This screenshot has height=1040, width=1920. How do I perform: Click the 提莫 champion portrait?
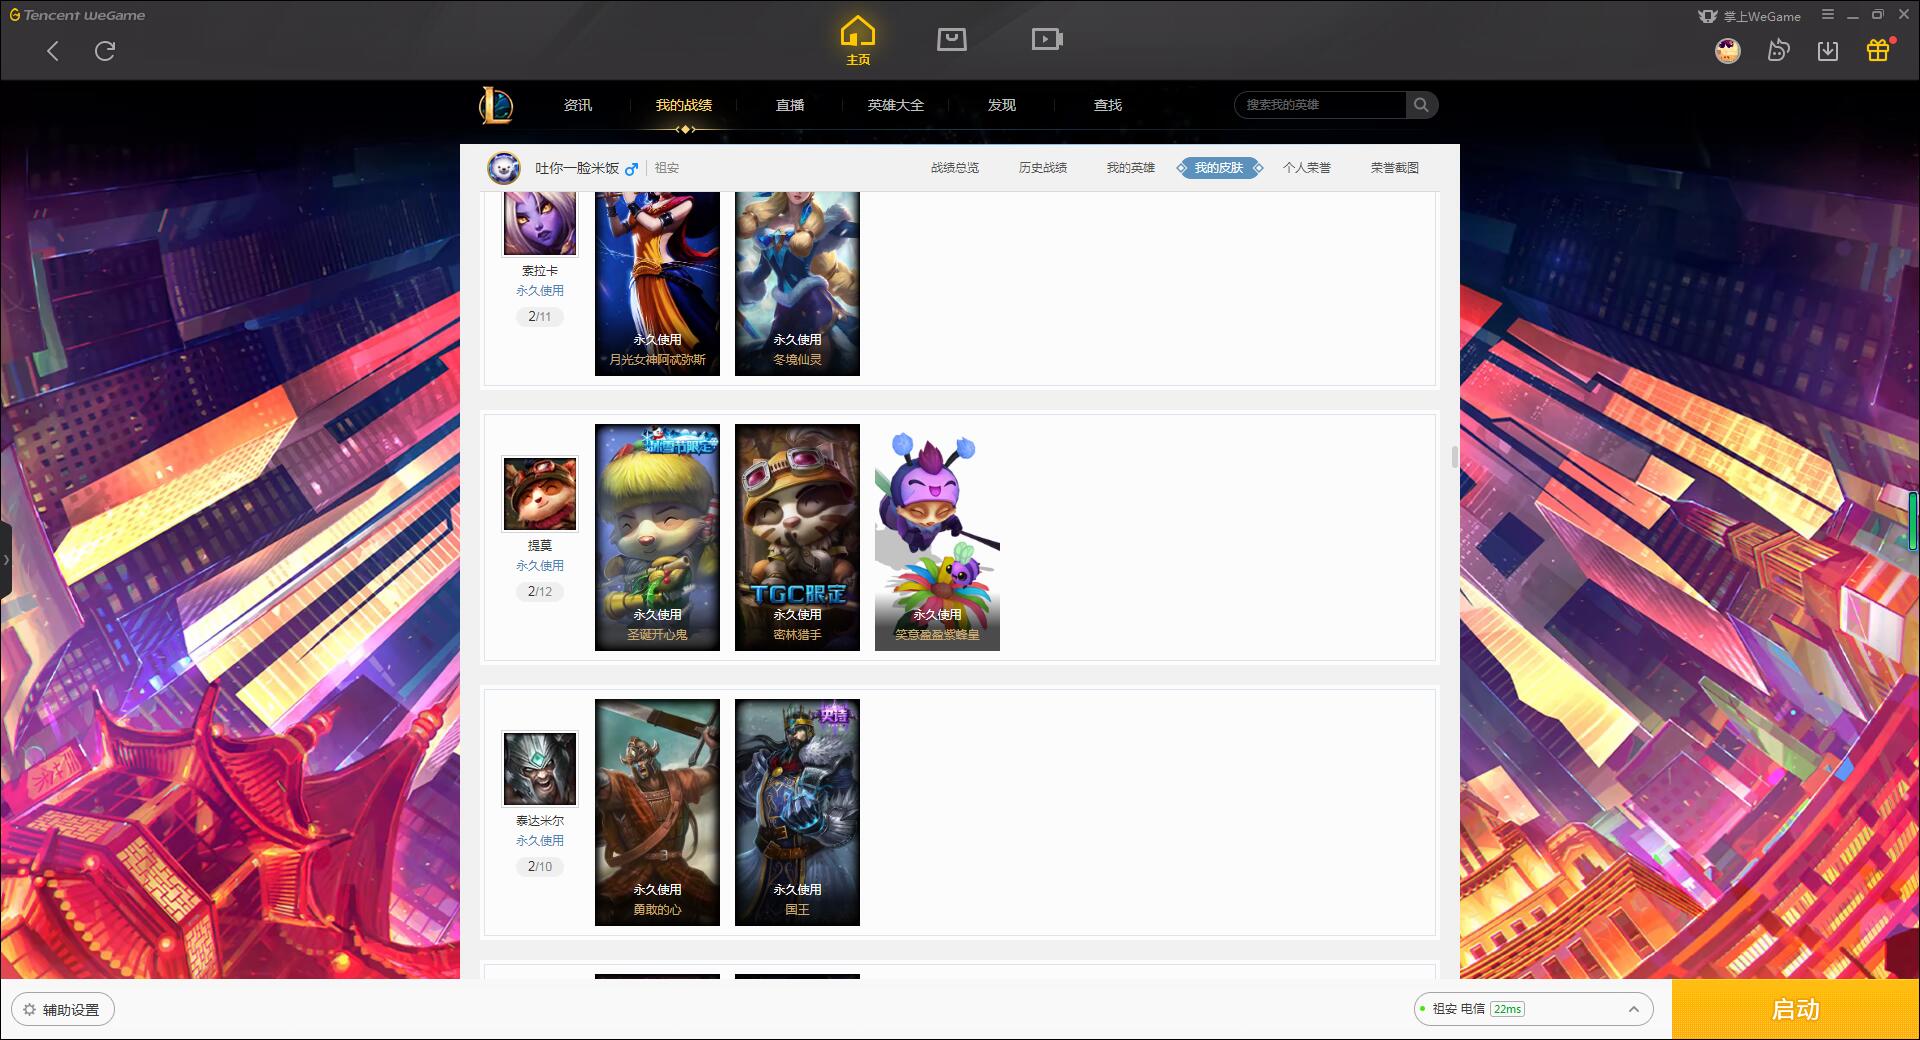(x=540, y=494)
